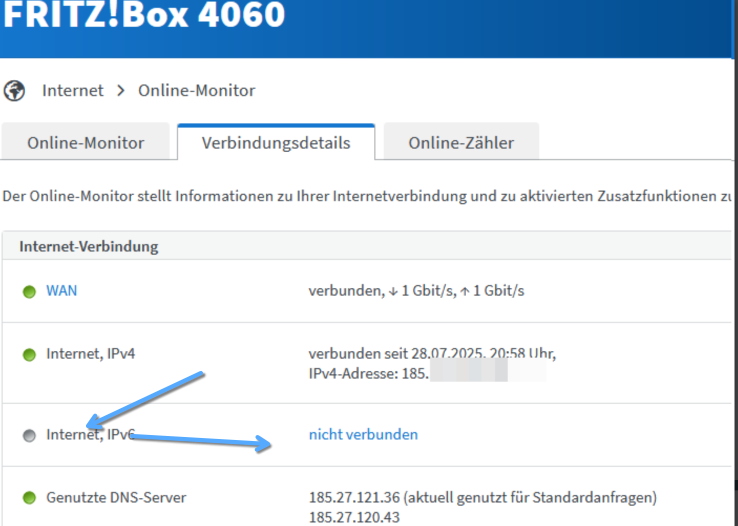Image resolution: width=738 pixels, height=526 pixels.
Task: Click the FRITZ!Box 4060 header title
Action: [x=143, y=16]
